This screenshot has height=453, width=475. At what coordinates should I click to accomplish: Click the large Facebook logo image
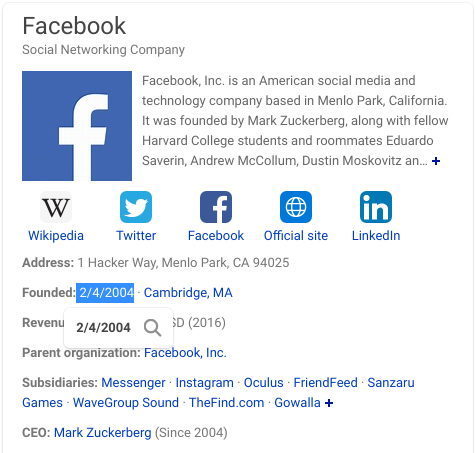[77, 126]
